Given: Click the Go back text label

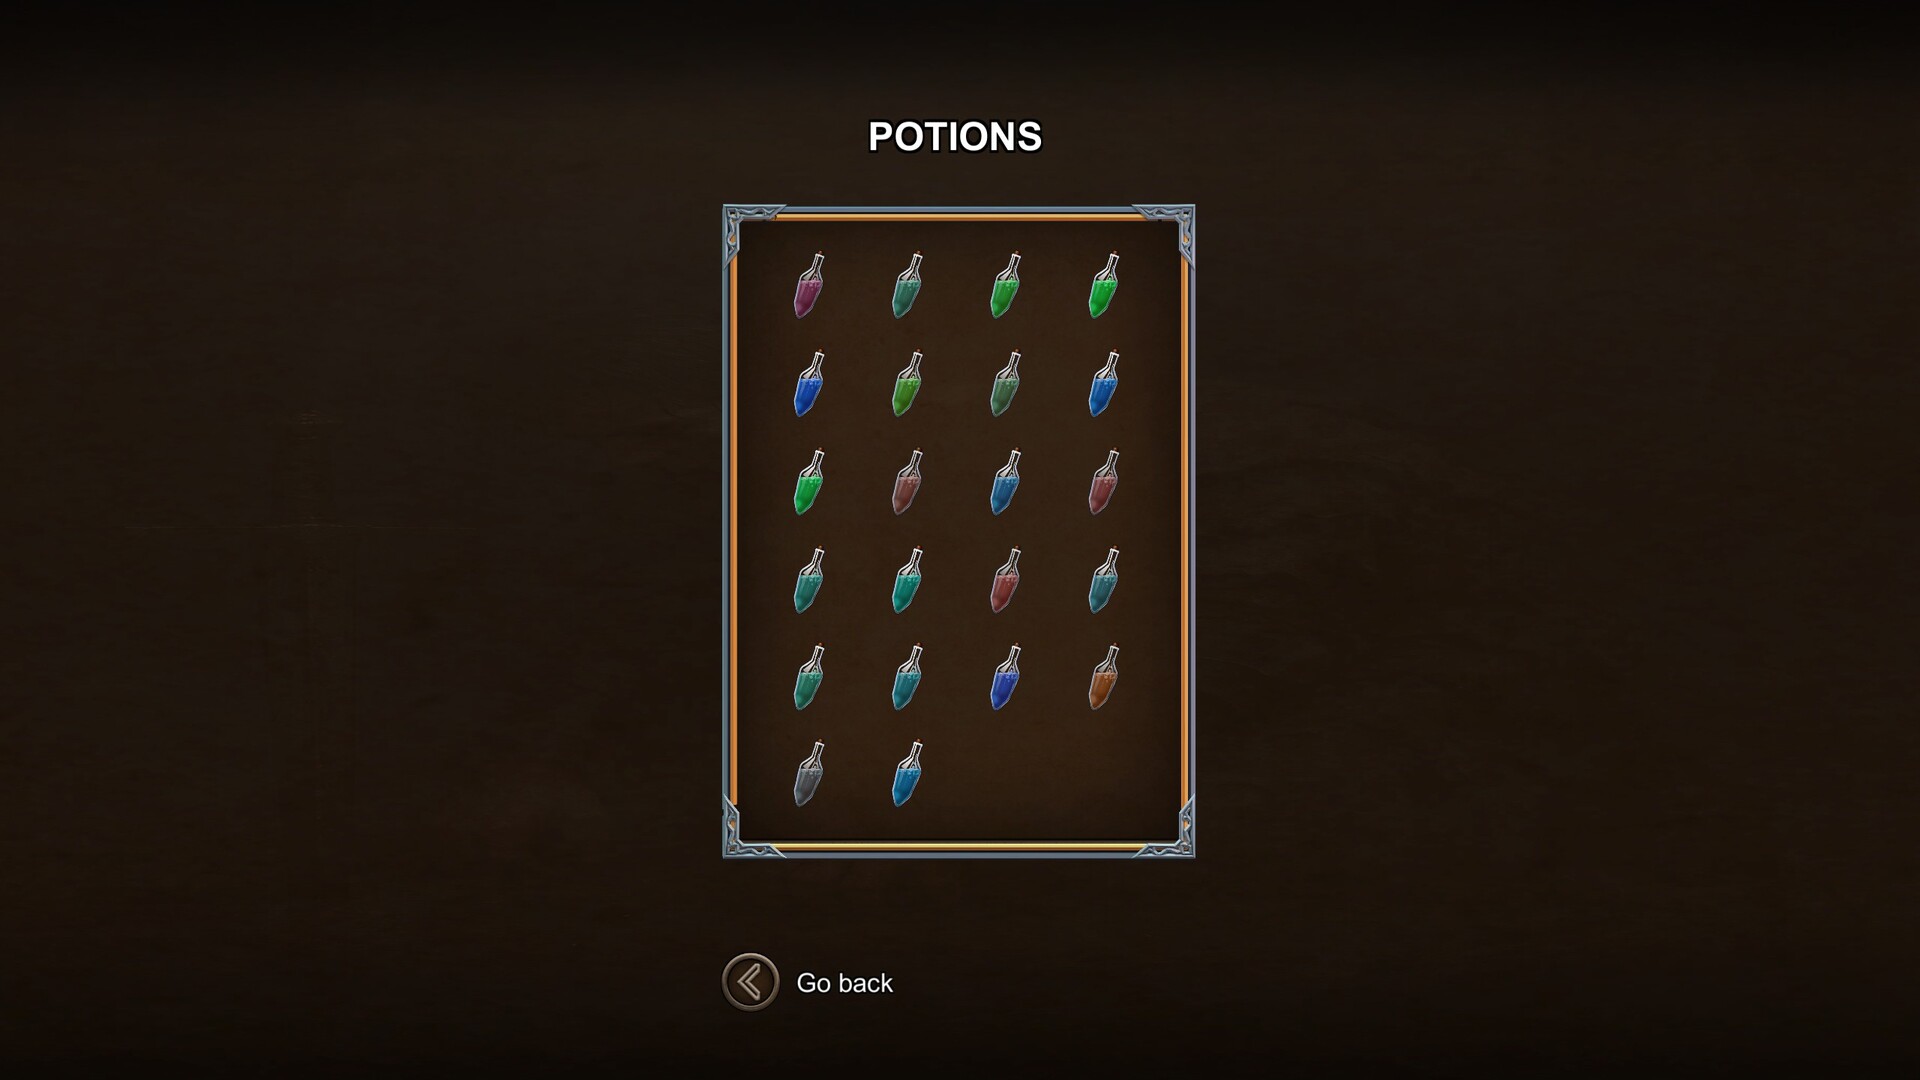Looking at the screenshot, I should pyautogui.click(x=844, y=983).
